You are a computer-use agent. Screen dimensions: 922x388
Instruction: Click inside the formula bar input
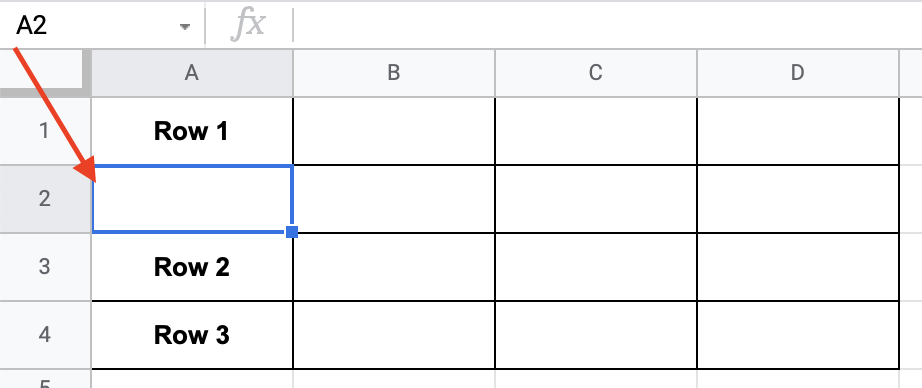pos(607,25)
